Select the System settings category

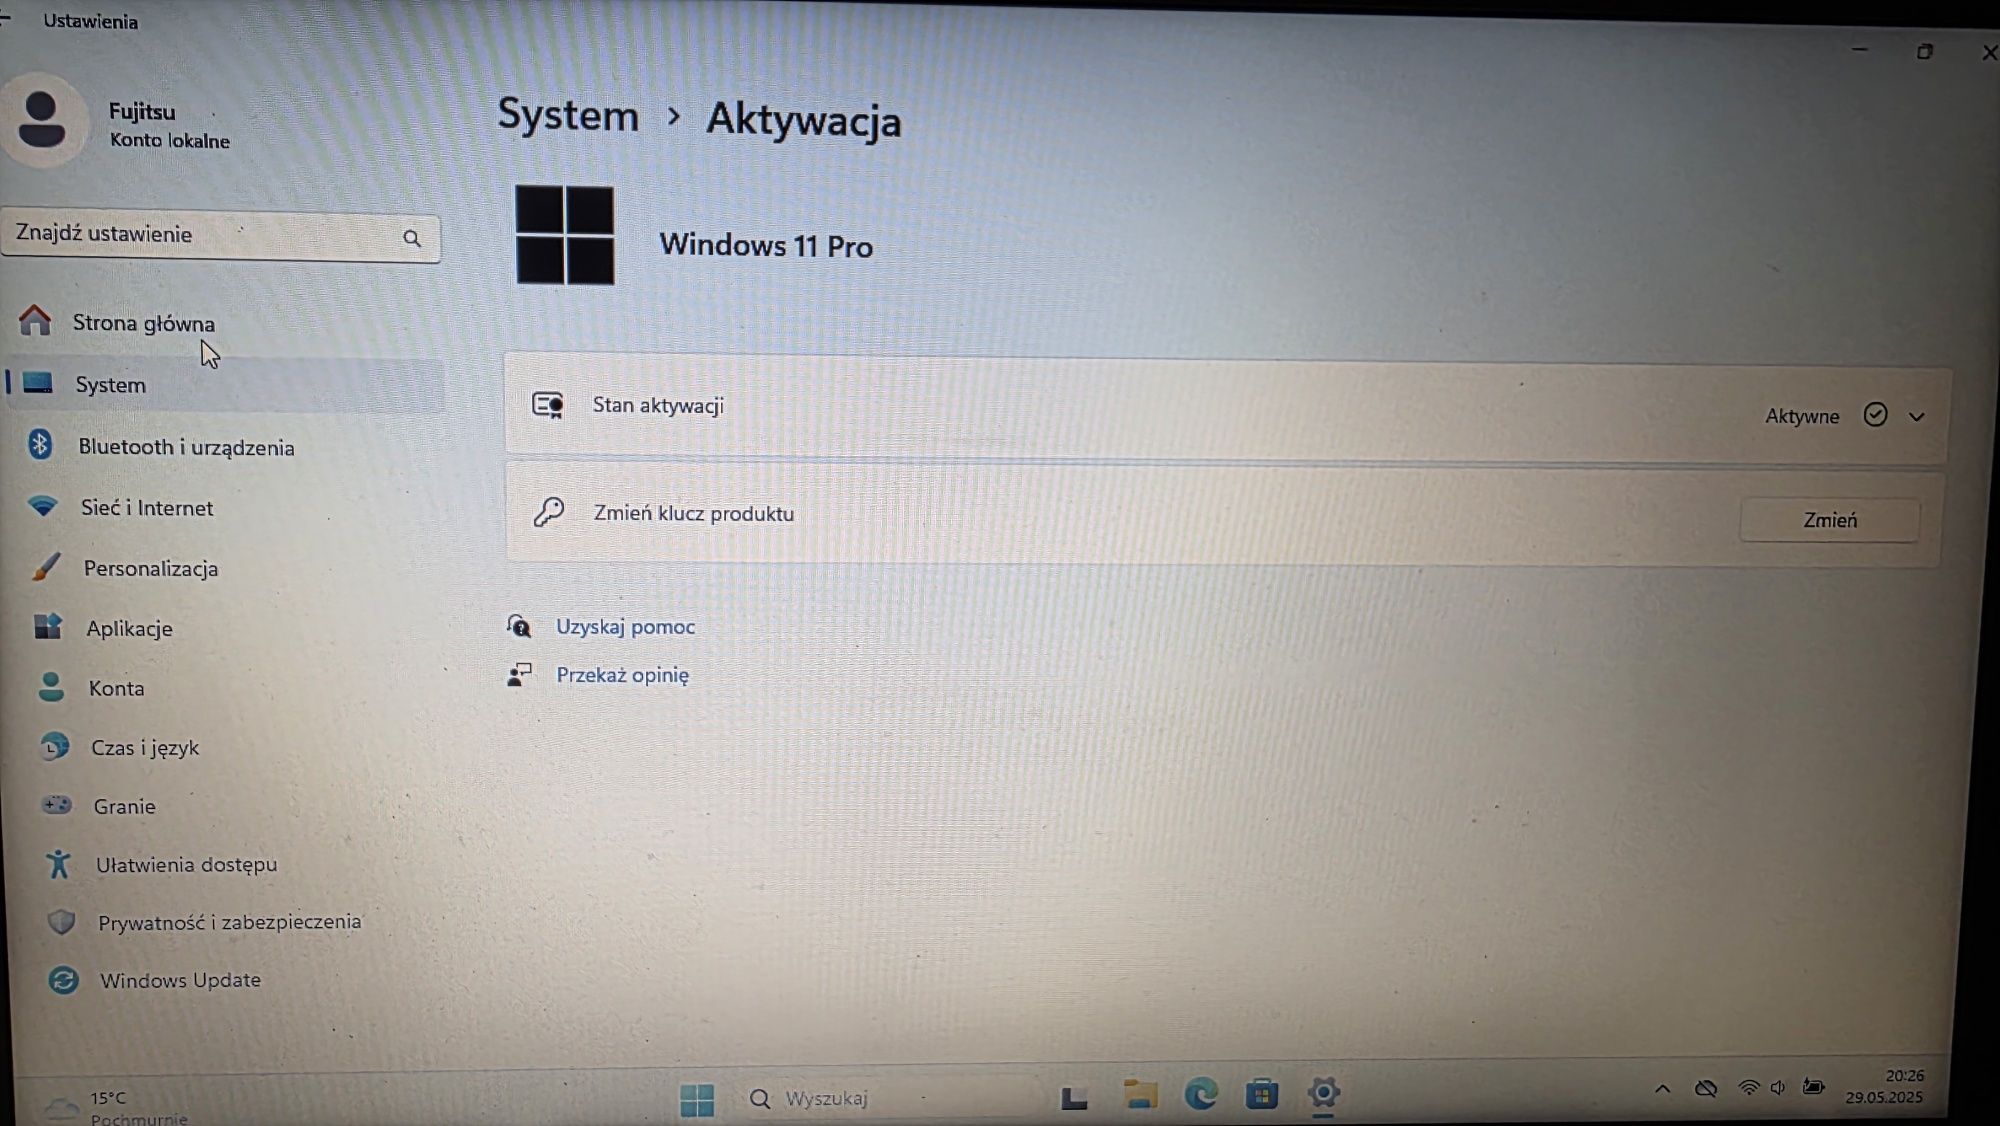point(224,385)
